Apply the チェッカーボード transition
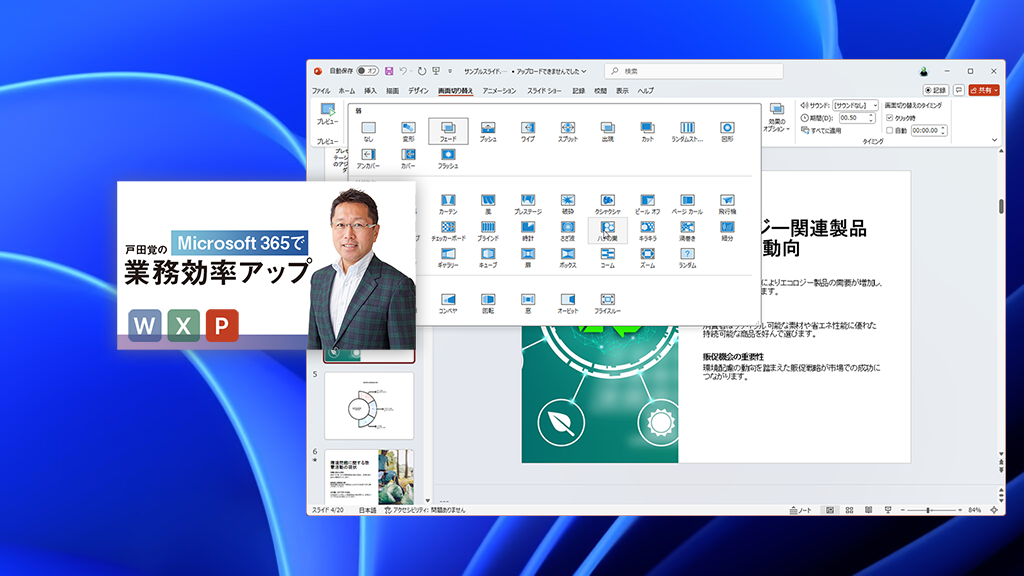This screenshot has width=1024, height=576. 448,231
